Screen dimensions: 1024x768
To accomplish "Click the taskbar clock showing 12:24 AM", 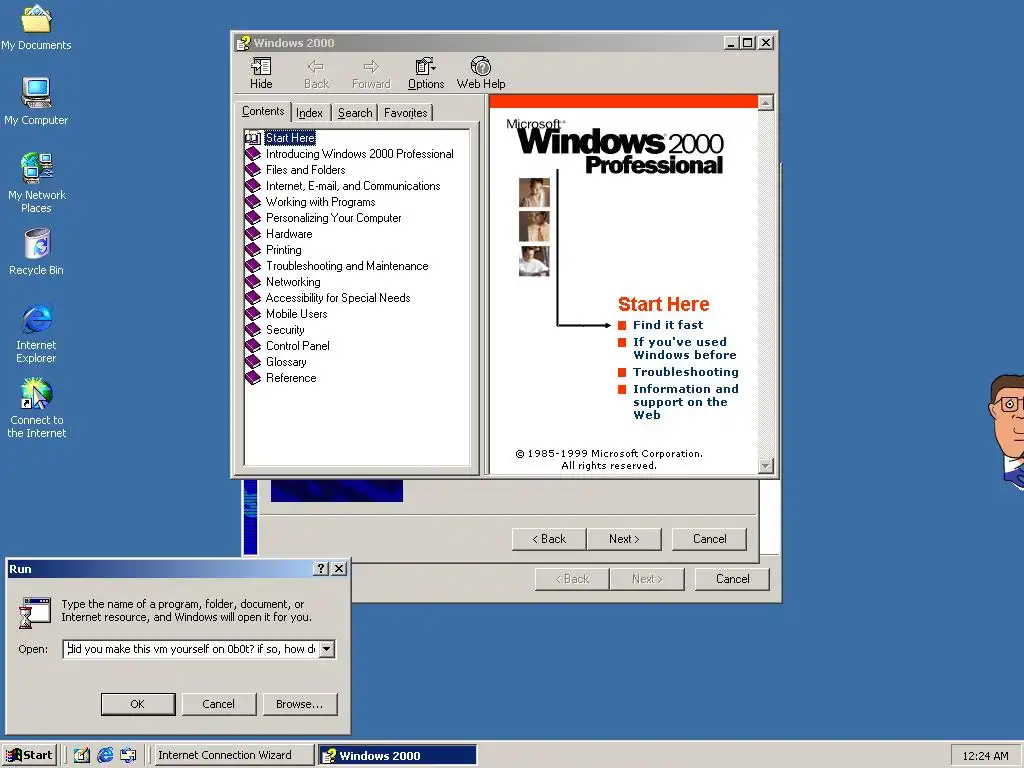I will (985, 756).
